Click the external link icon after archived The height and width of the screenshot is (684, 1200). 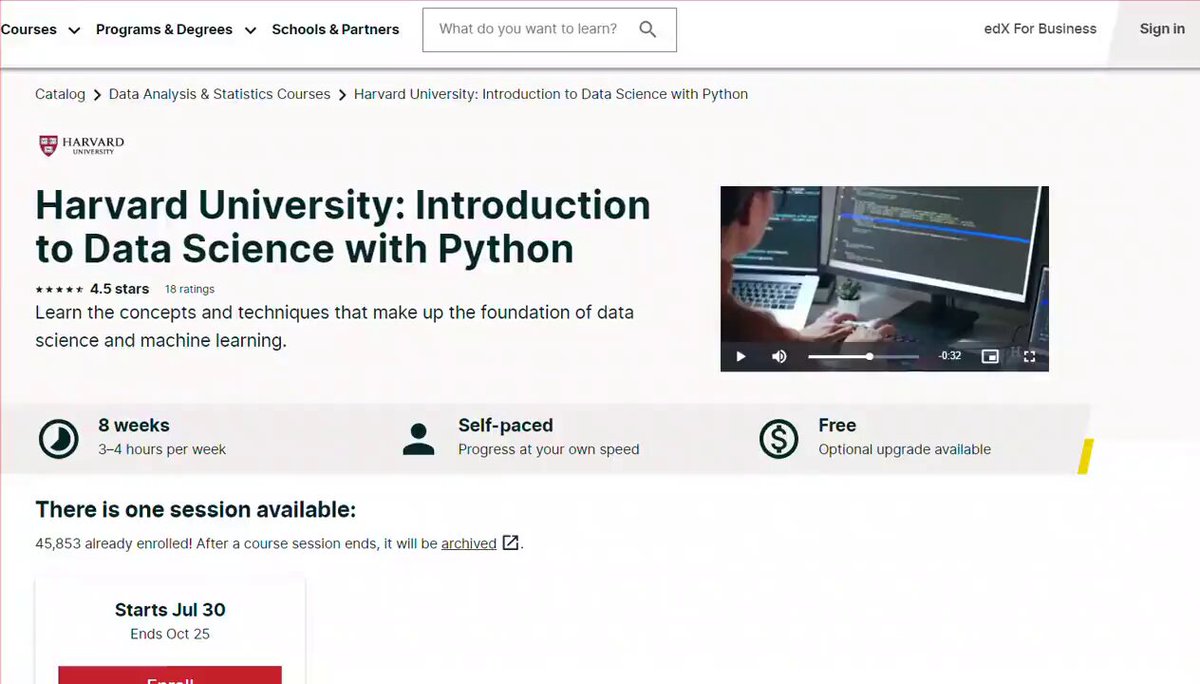click(x=510, y=543)
